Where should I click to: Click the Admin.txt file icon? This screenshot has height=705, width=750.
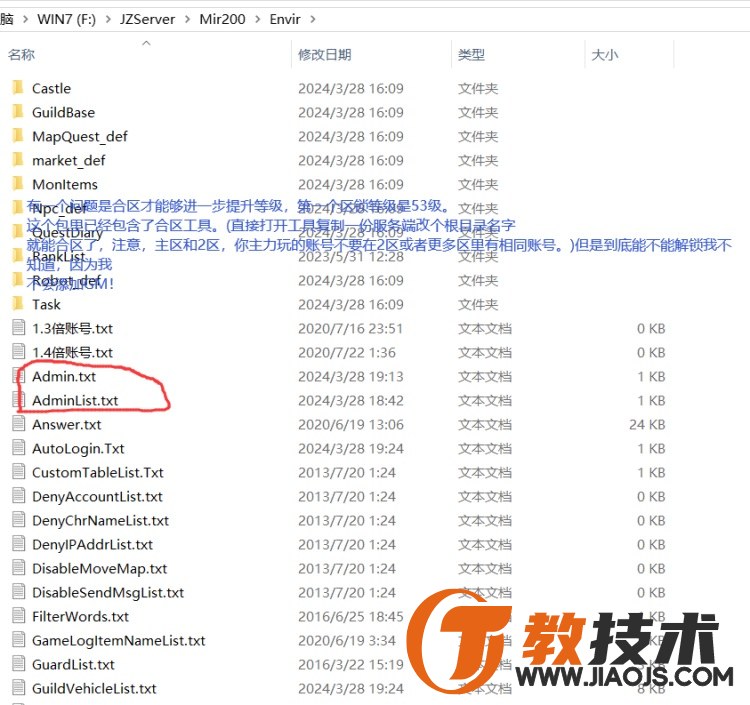pos(18,376)
